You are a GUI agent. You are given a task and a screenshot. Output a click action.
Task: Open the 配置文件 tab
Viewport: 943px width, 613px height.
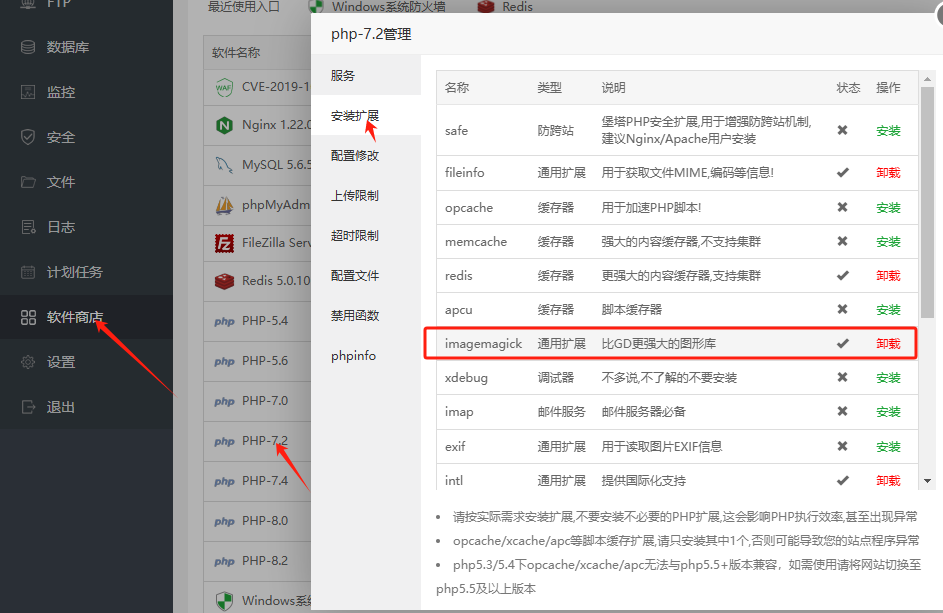coord(366,276)
